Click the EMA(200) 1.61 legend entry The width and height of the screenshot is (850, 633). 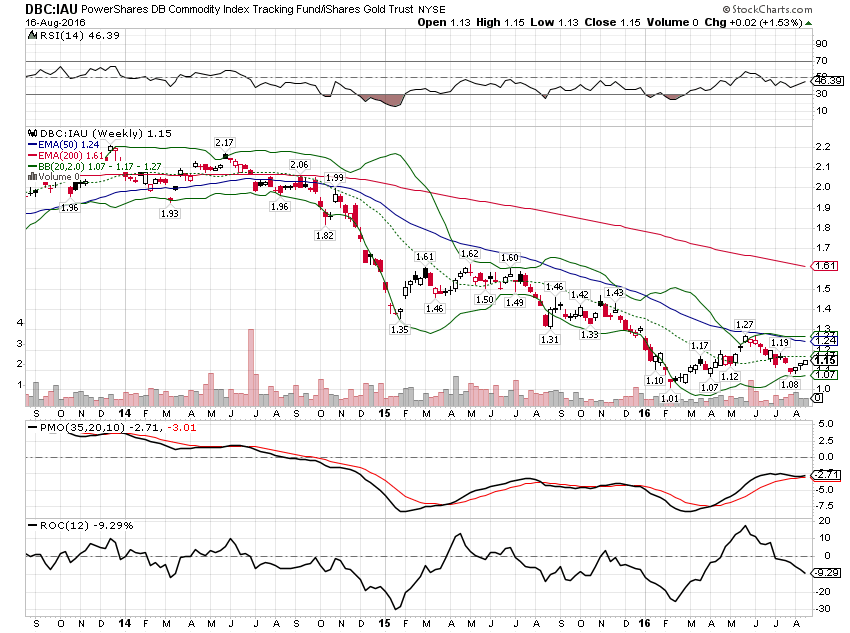70,156
